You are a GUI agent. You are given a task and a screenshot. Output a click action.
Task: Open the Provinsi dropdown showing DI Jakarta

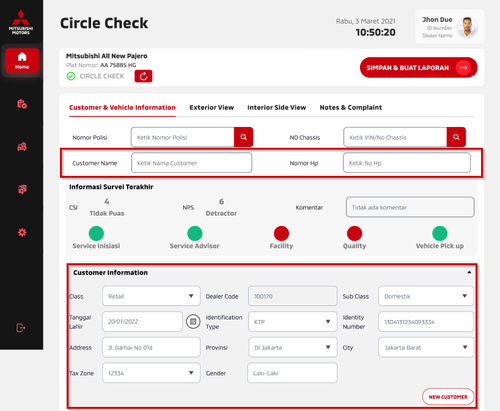pyautogui.click(x=293, y=347)
